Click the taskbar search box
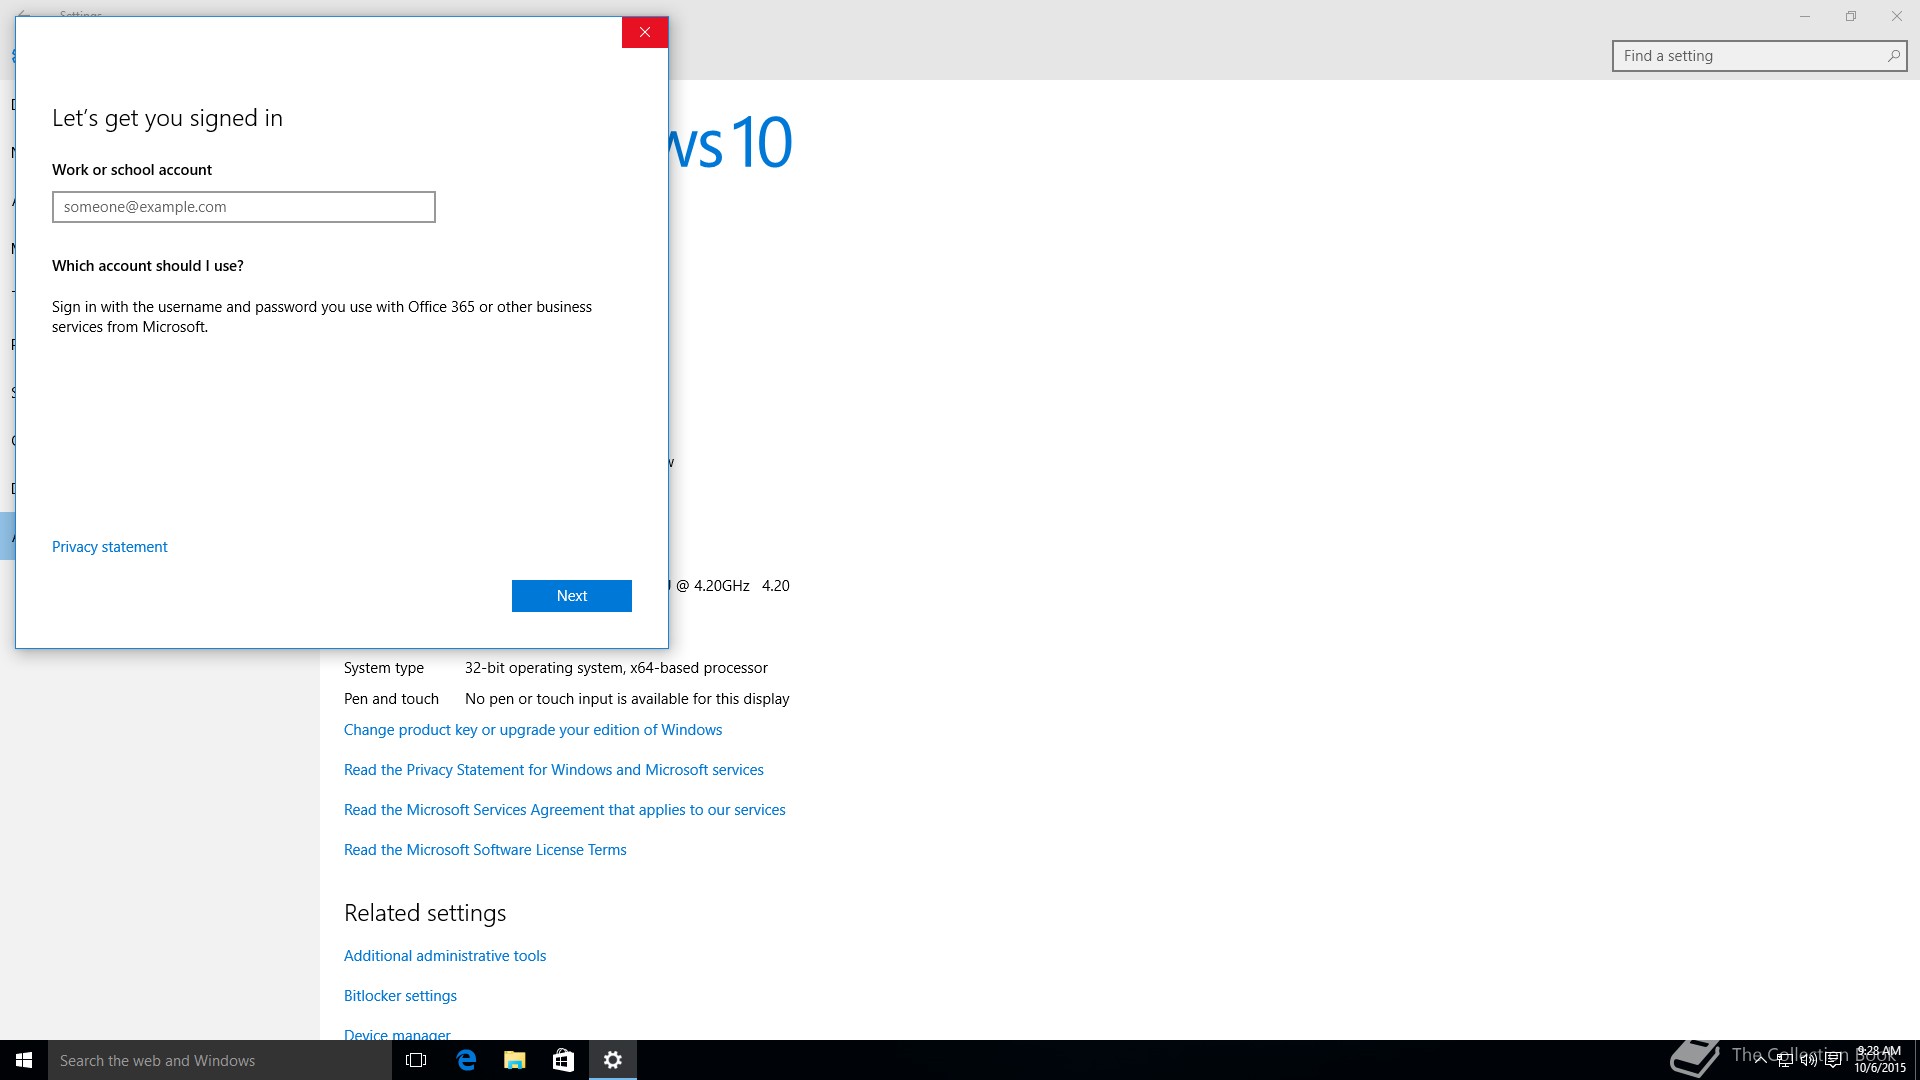The height and width of the screenshot is (1080, 1920). coord(220,1060)
